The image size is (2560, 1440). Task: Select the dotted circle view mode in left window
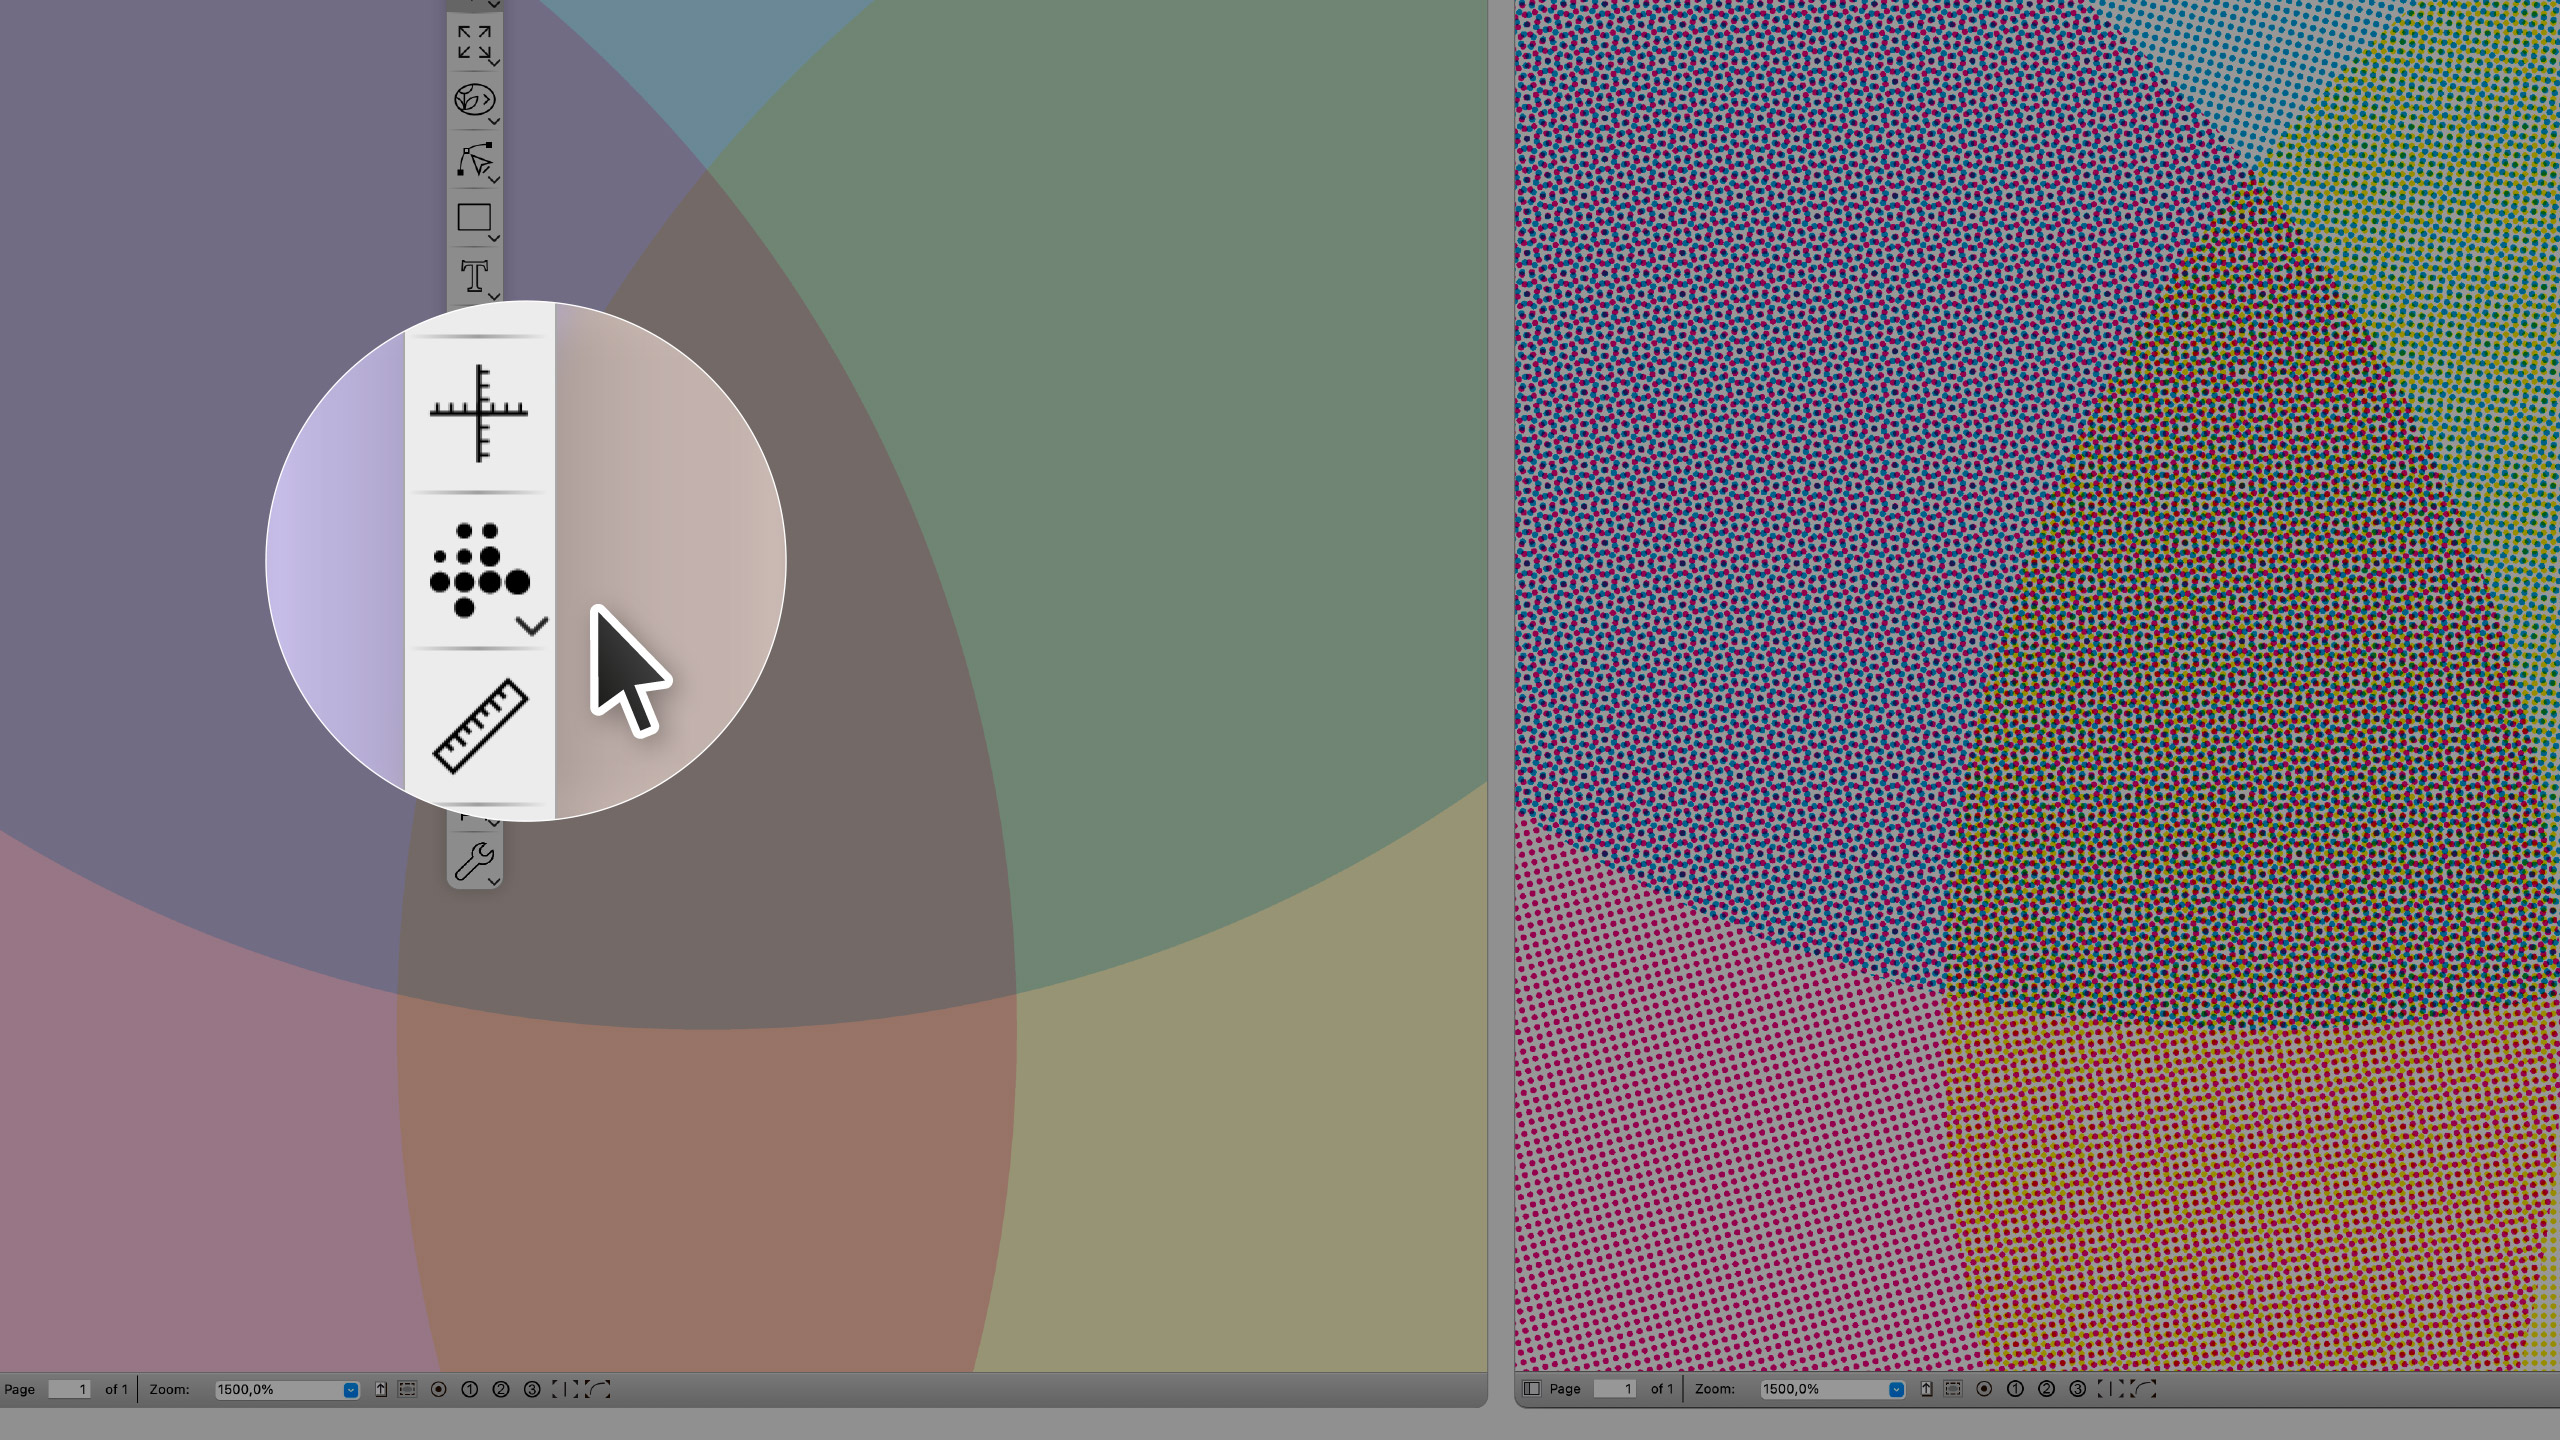[x=438, y=1389]
